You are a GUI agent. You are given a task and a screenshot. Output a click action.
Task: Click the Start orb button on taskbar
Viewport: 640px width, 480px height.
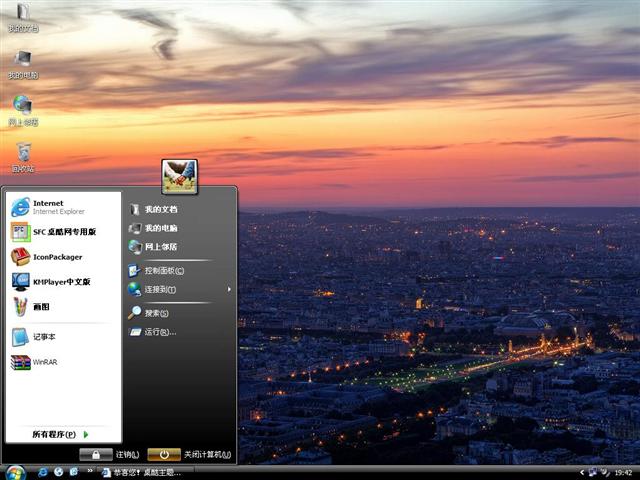click(x=14, y=471)
